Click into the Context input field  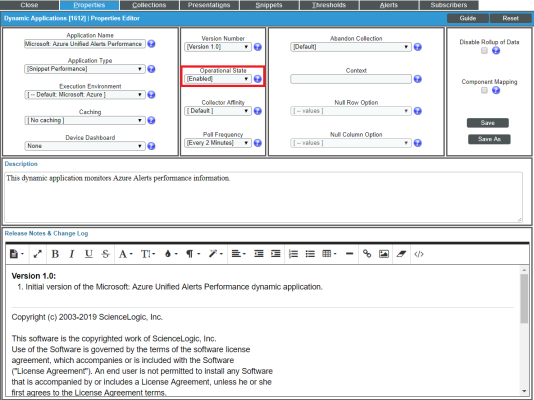(x=351, y=79)
